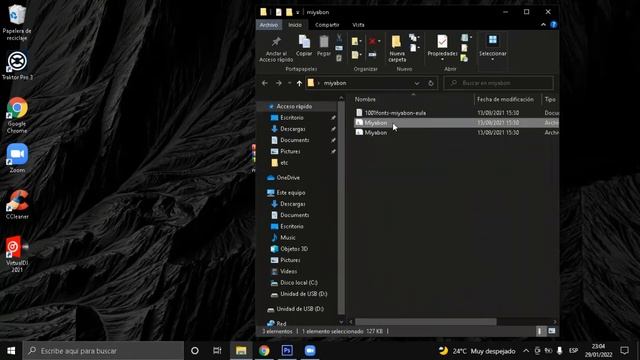Open Task View on the taskbar
The height and width of the screenshot is (360, 640).
click(217, 351)
